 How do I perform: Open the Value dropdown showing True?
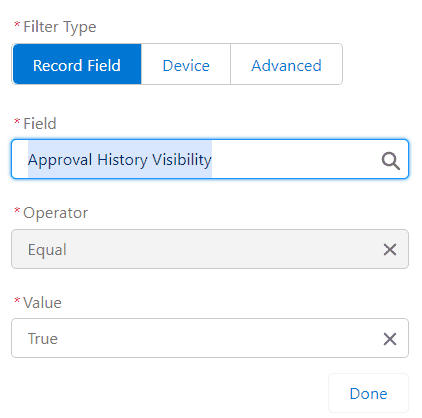tap(210, 338)
